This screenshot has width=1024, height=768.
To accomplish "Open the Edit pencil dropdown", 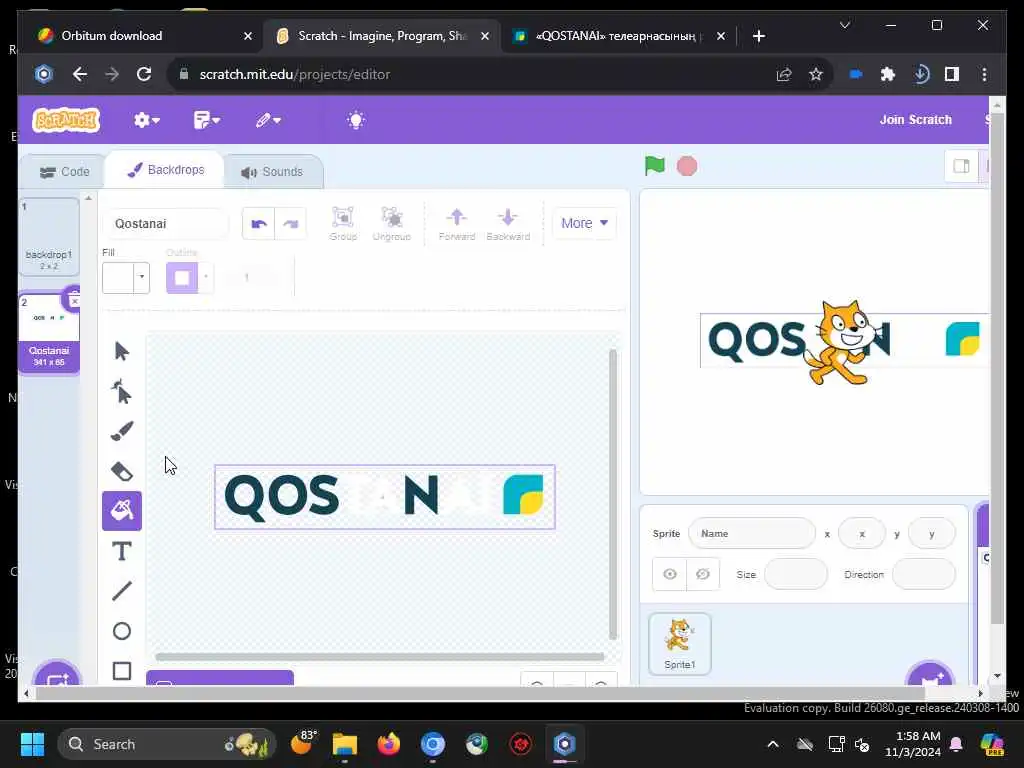I will point(268,120).
